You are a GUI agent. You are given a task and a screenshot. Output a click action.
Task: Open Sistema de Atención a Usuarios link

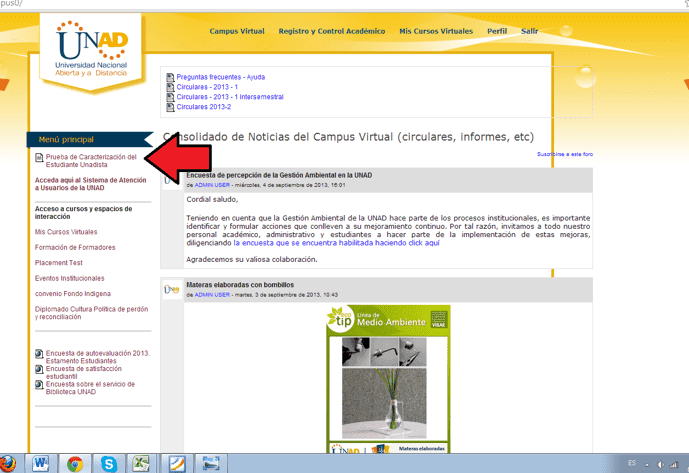pyautogui.click(x=91, y=184)
